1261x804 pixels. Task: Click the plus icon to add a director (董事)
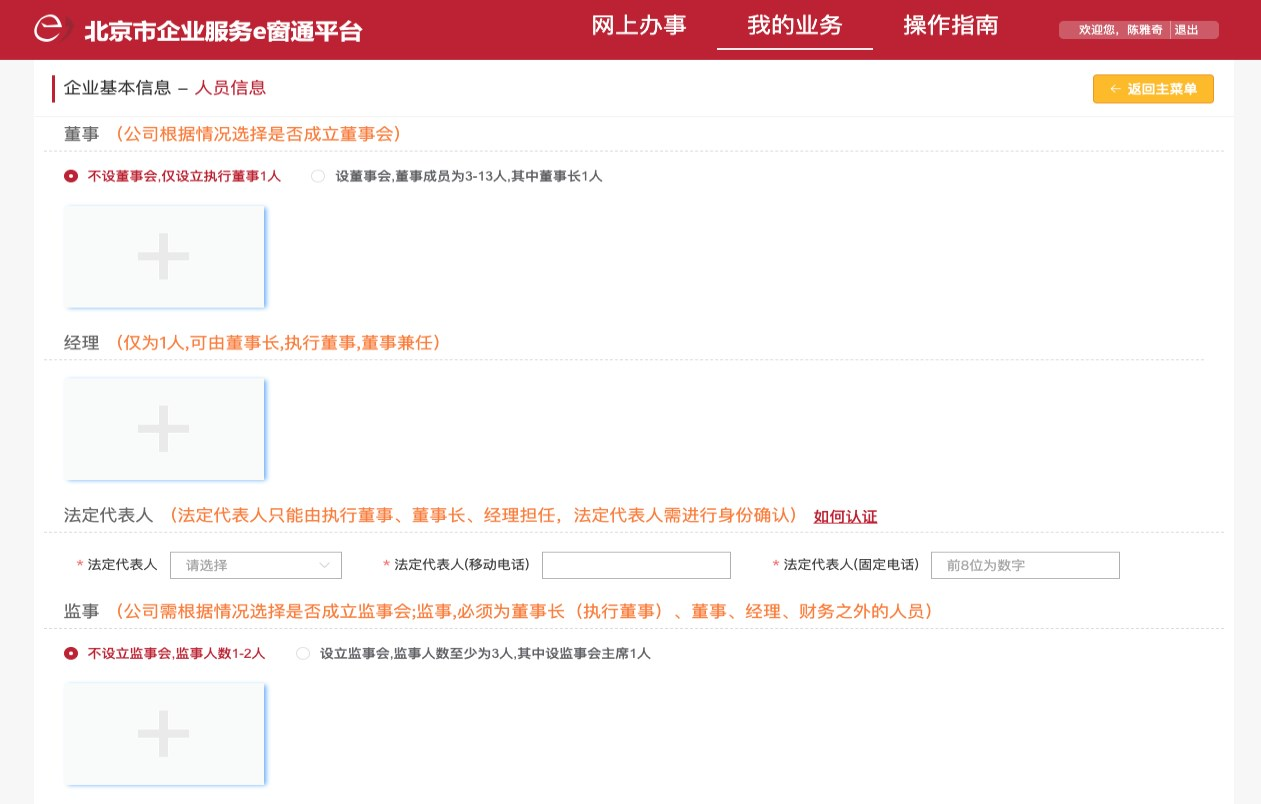163,257
